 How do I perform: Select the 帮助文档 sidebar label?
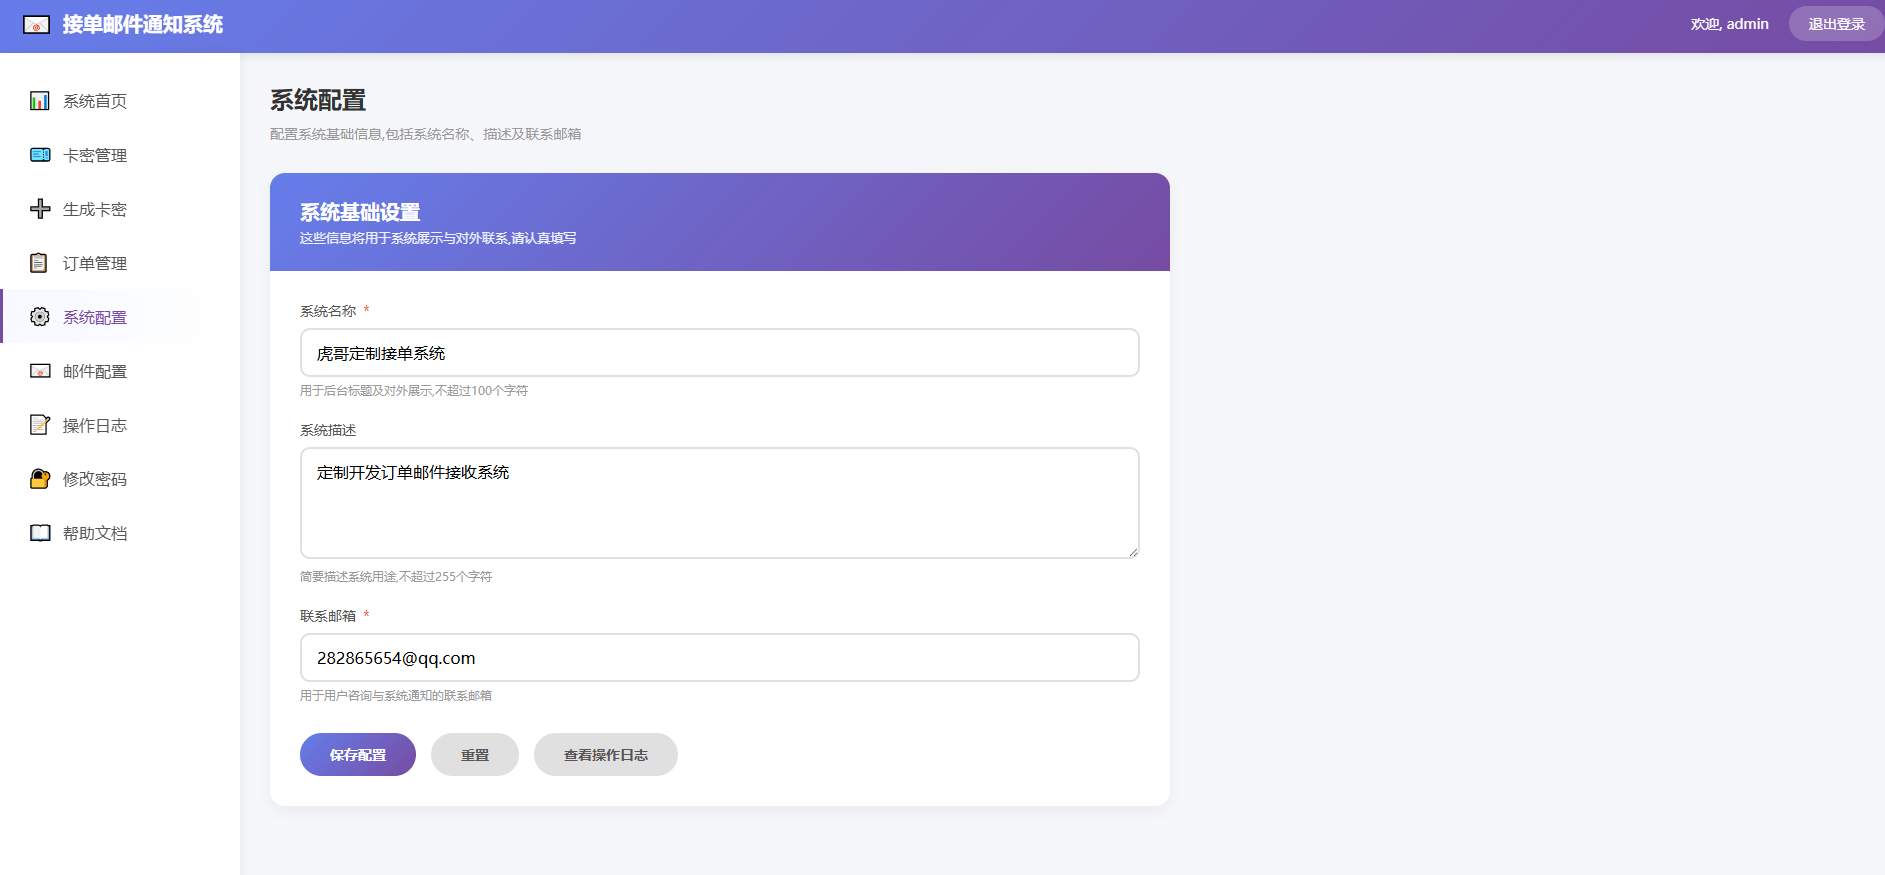95,533
